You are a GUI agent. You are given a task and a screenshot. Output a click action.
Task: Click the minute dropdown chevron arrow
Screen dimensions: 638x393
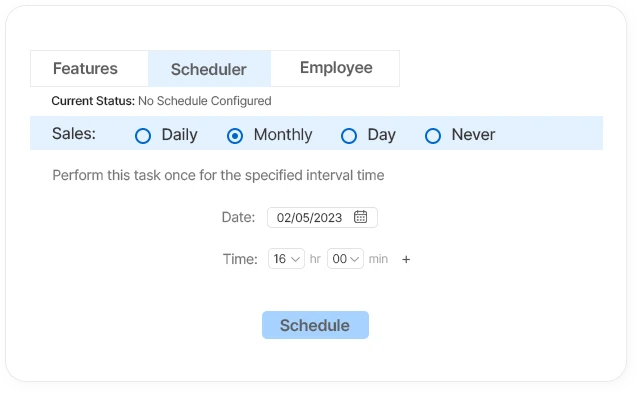354,259
